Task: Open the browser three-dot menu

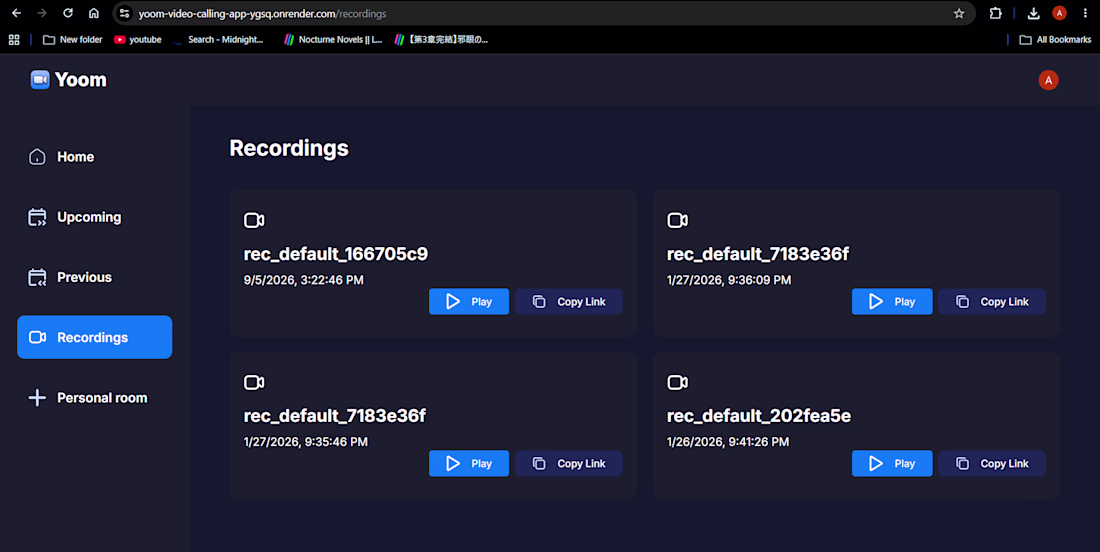Action: pos(1085,13)
